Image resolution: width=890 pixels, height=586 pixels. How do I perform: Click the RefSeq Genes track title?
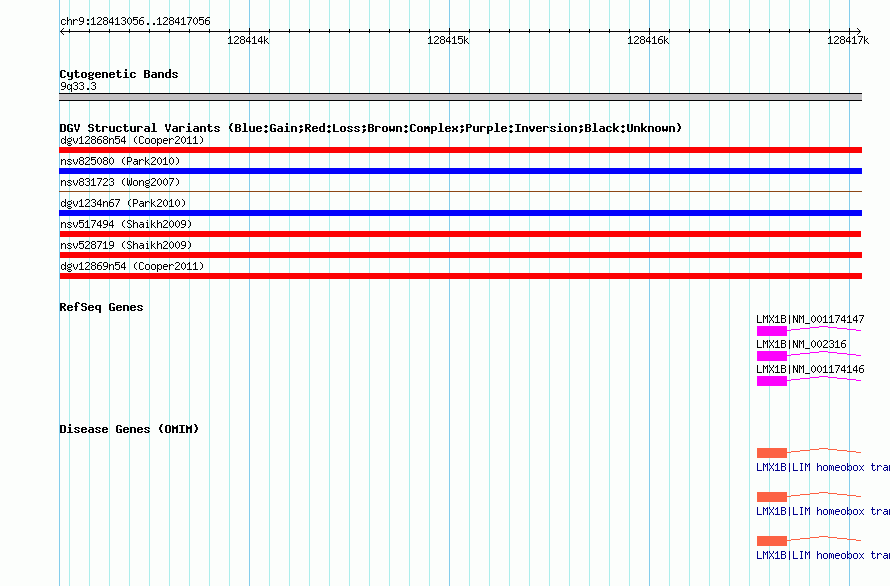101,307
